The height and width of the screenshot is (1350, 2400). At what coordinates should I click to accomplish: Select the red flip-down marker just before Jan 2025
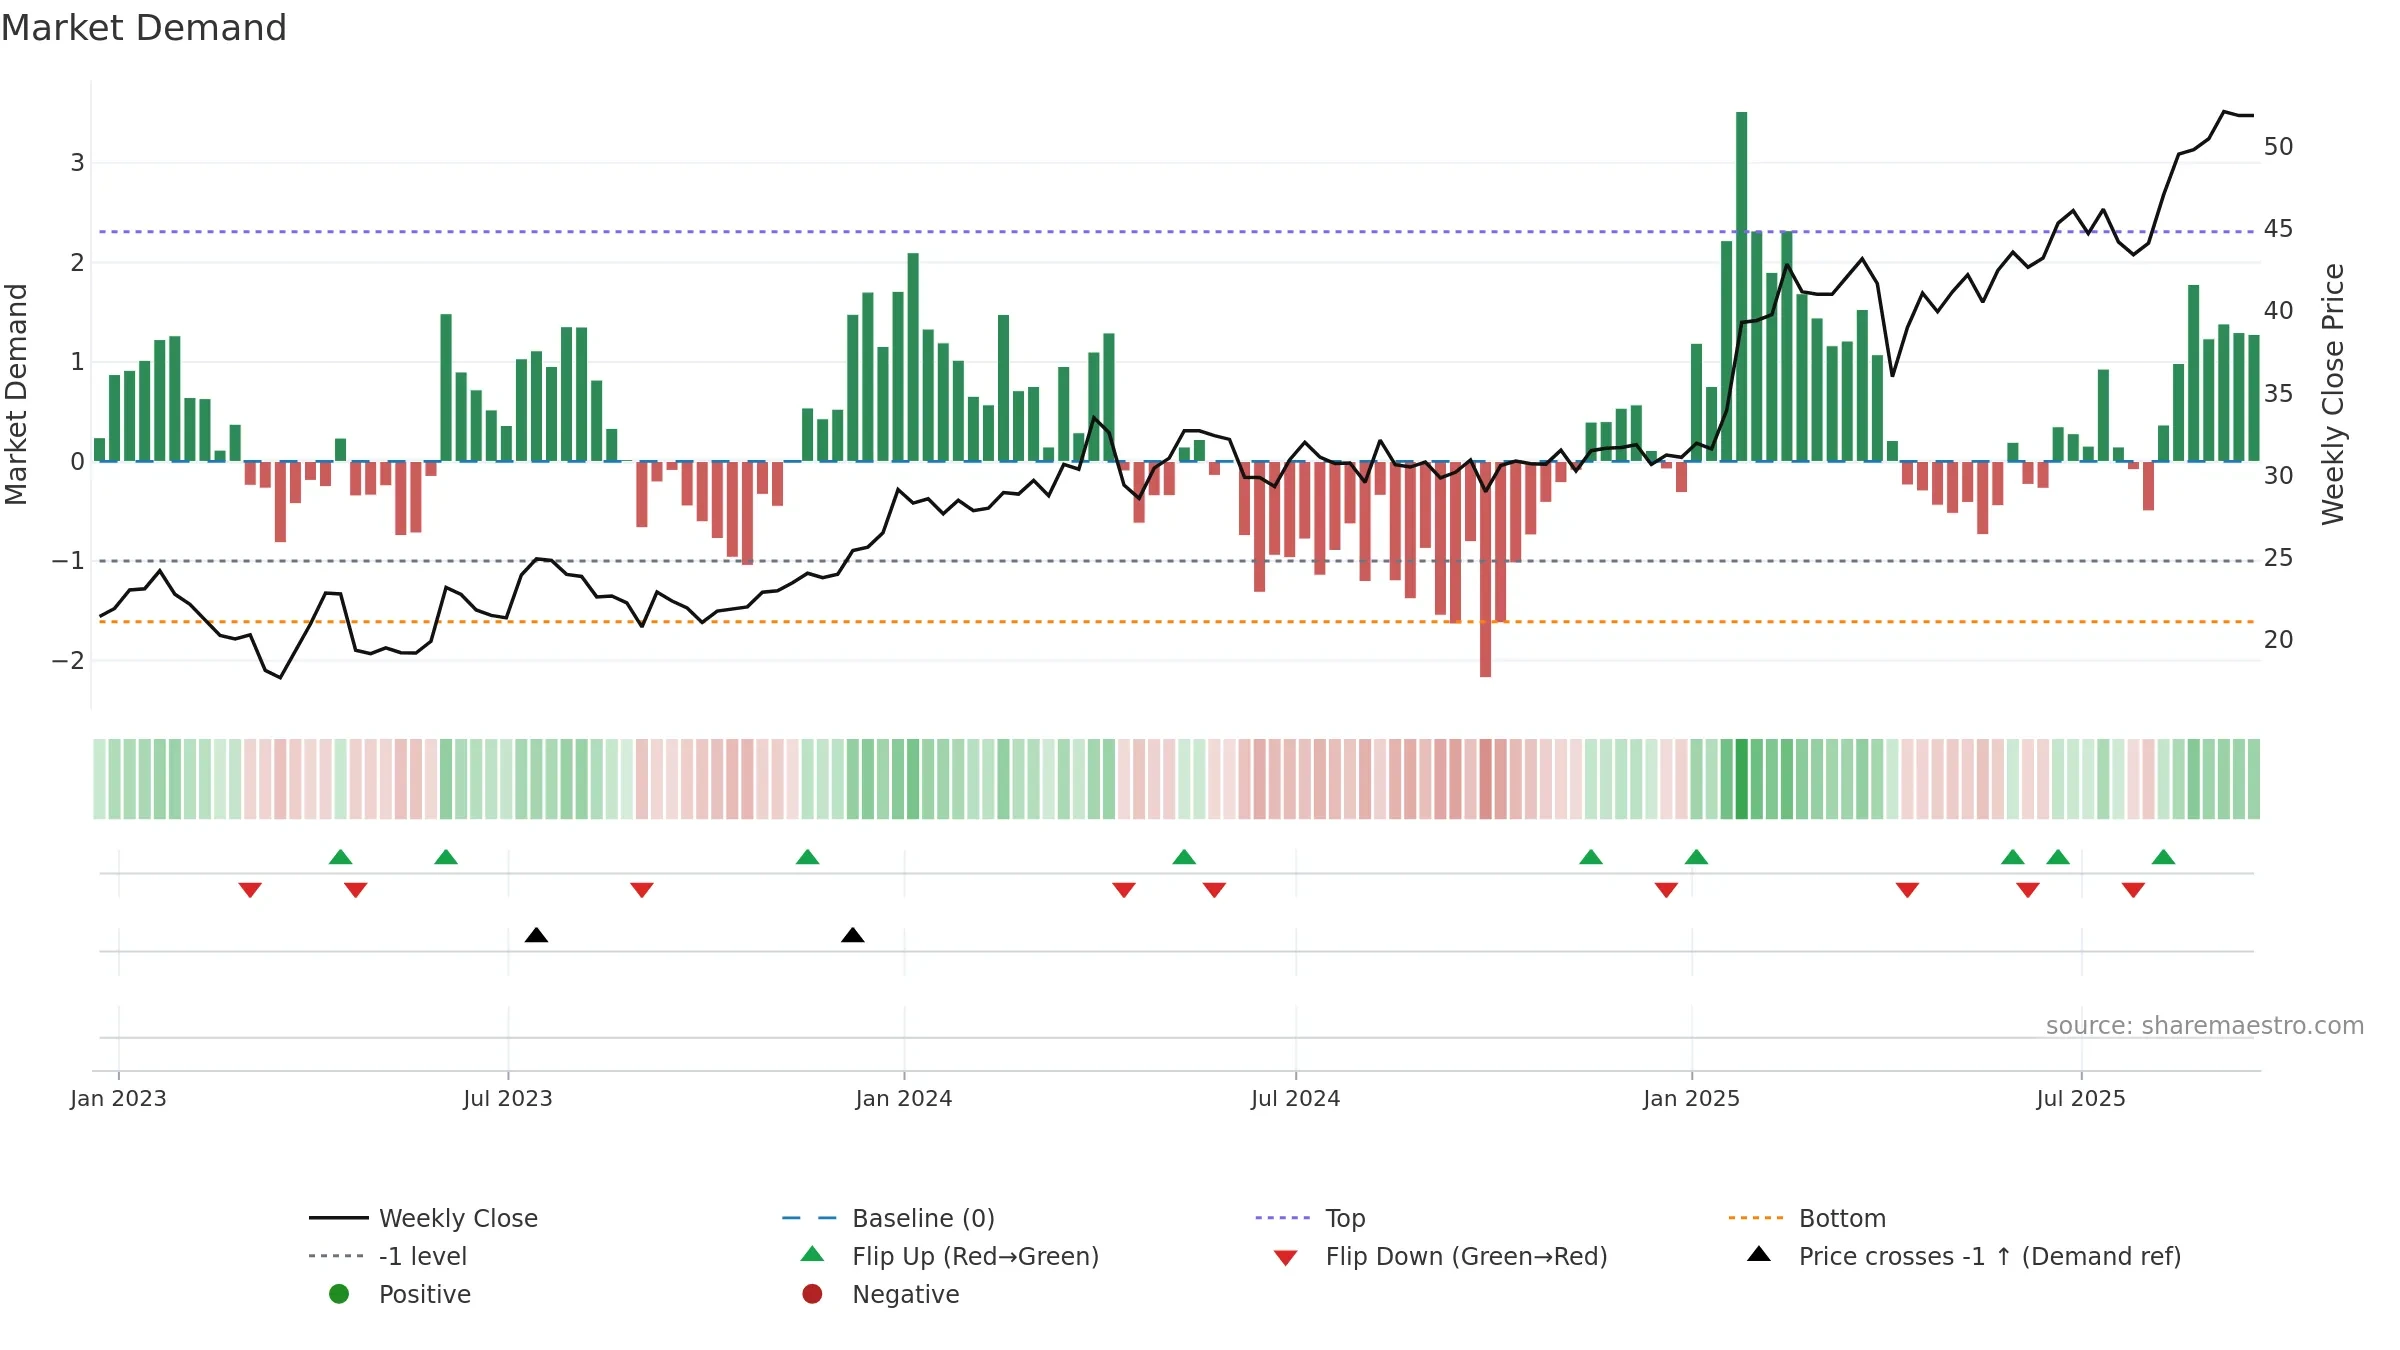pyautogui.click(x=1666, y=890)
